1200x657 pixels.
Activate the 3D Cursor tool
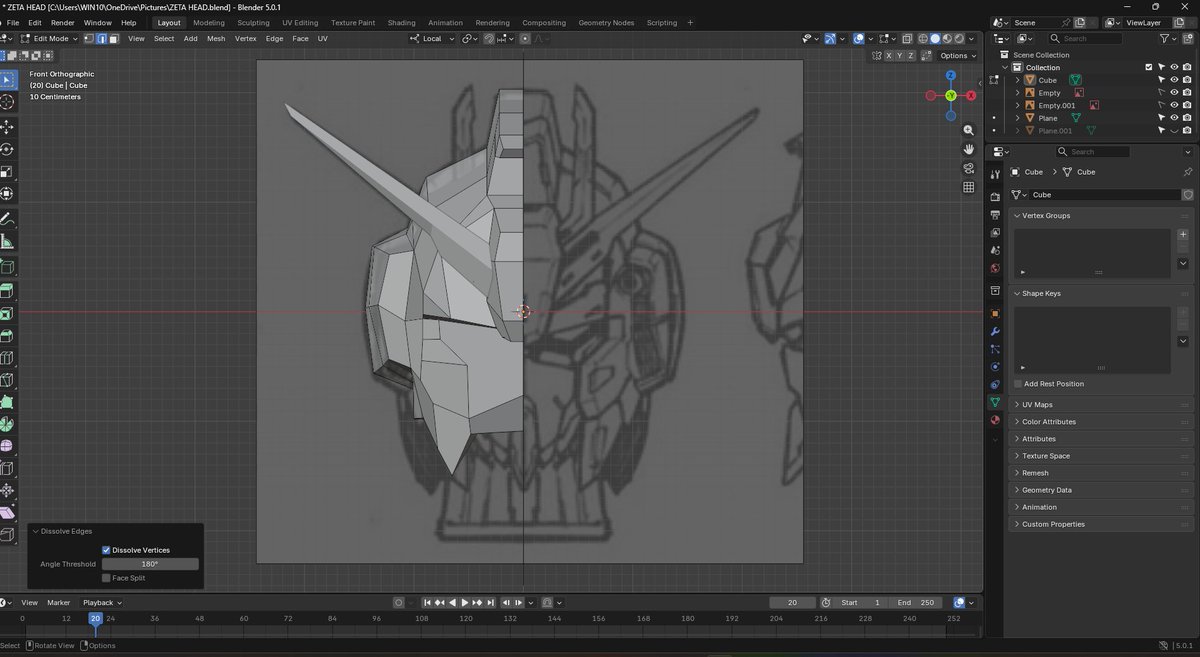8,102
